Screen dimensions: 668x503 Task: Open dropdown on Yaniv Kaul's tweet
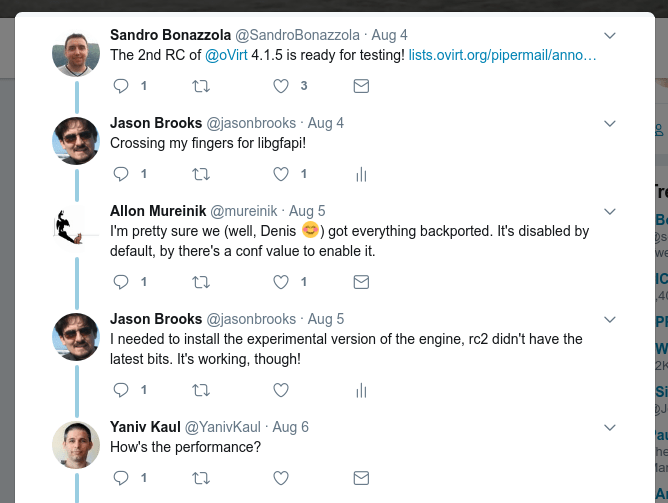click(x=610, y=427)
